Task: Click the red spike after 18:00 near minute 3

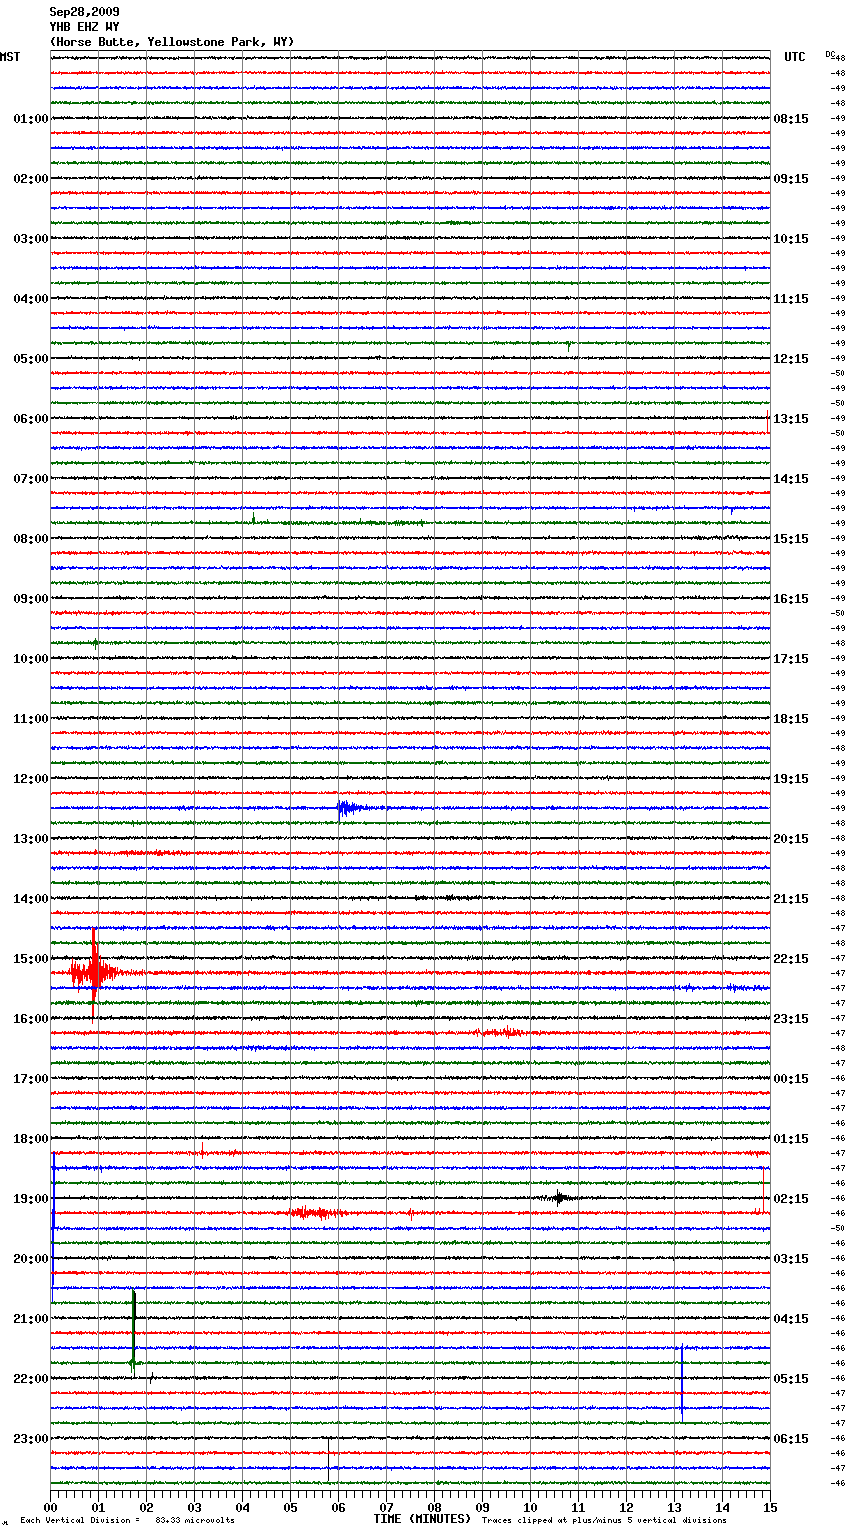Action: pos(202,1150)
